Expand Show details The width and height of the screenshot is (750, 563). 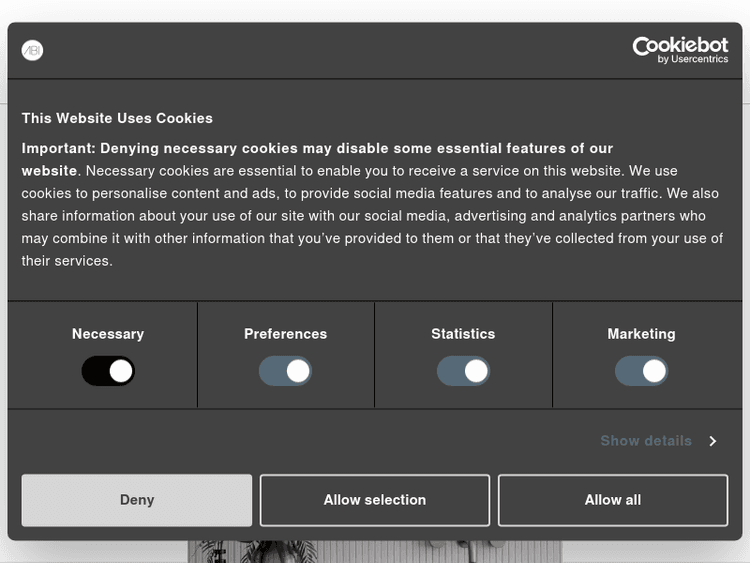[646, 441]
